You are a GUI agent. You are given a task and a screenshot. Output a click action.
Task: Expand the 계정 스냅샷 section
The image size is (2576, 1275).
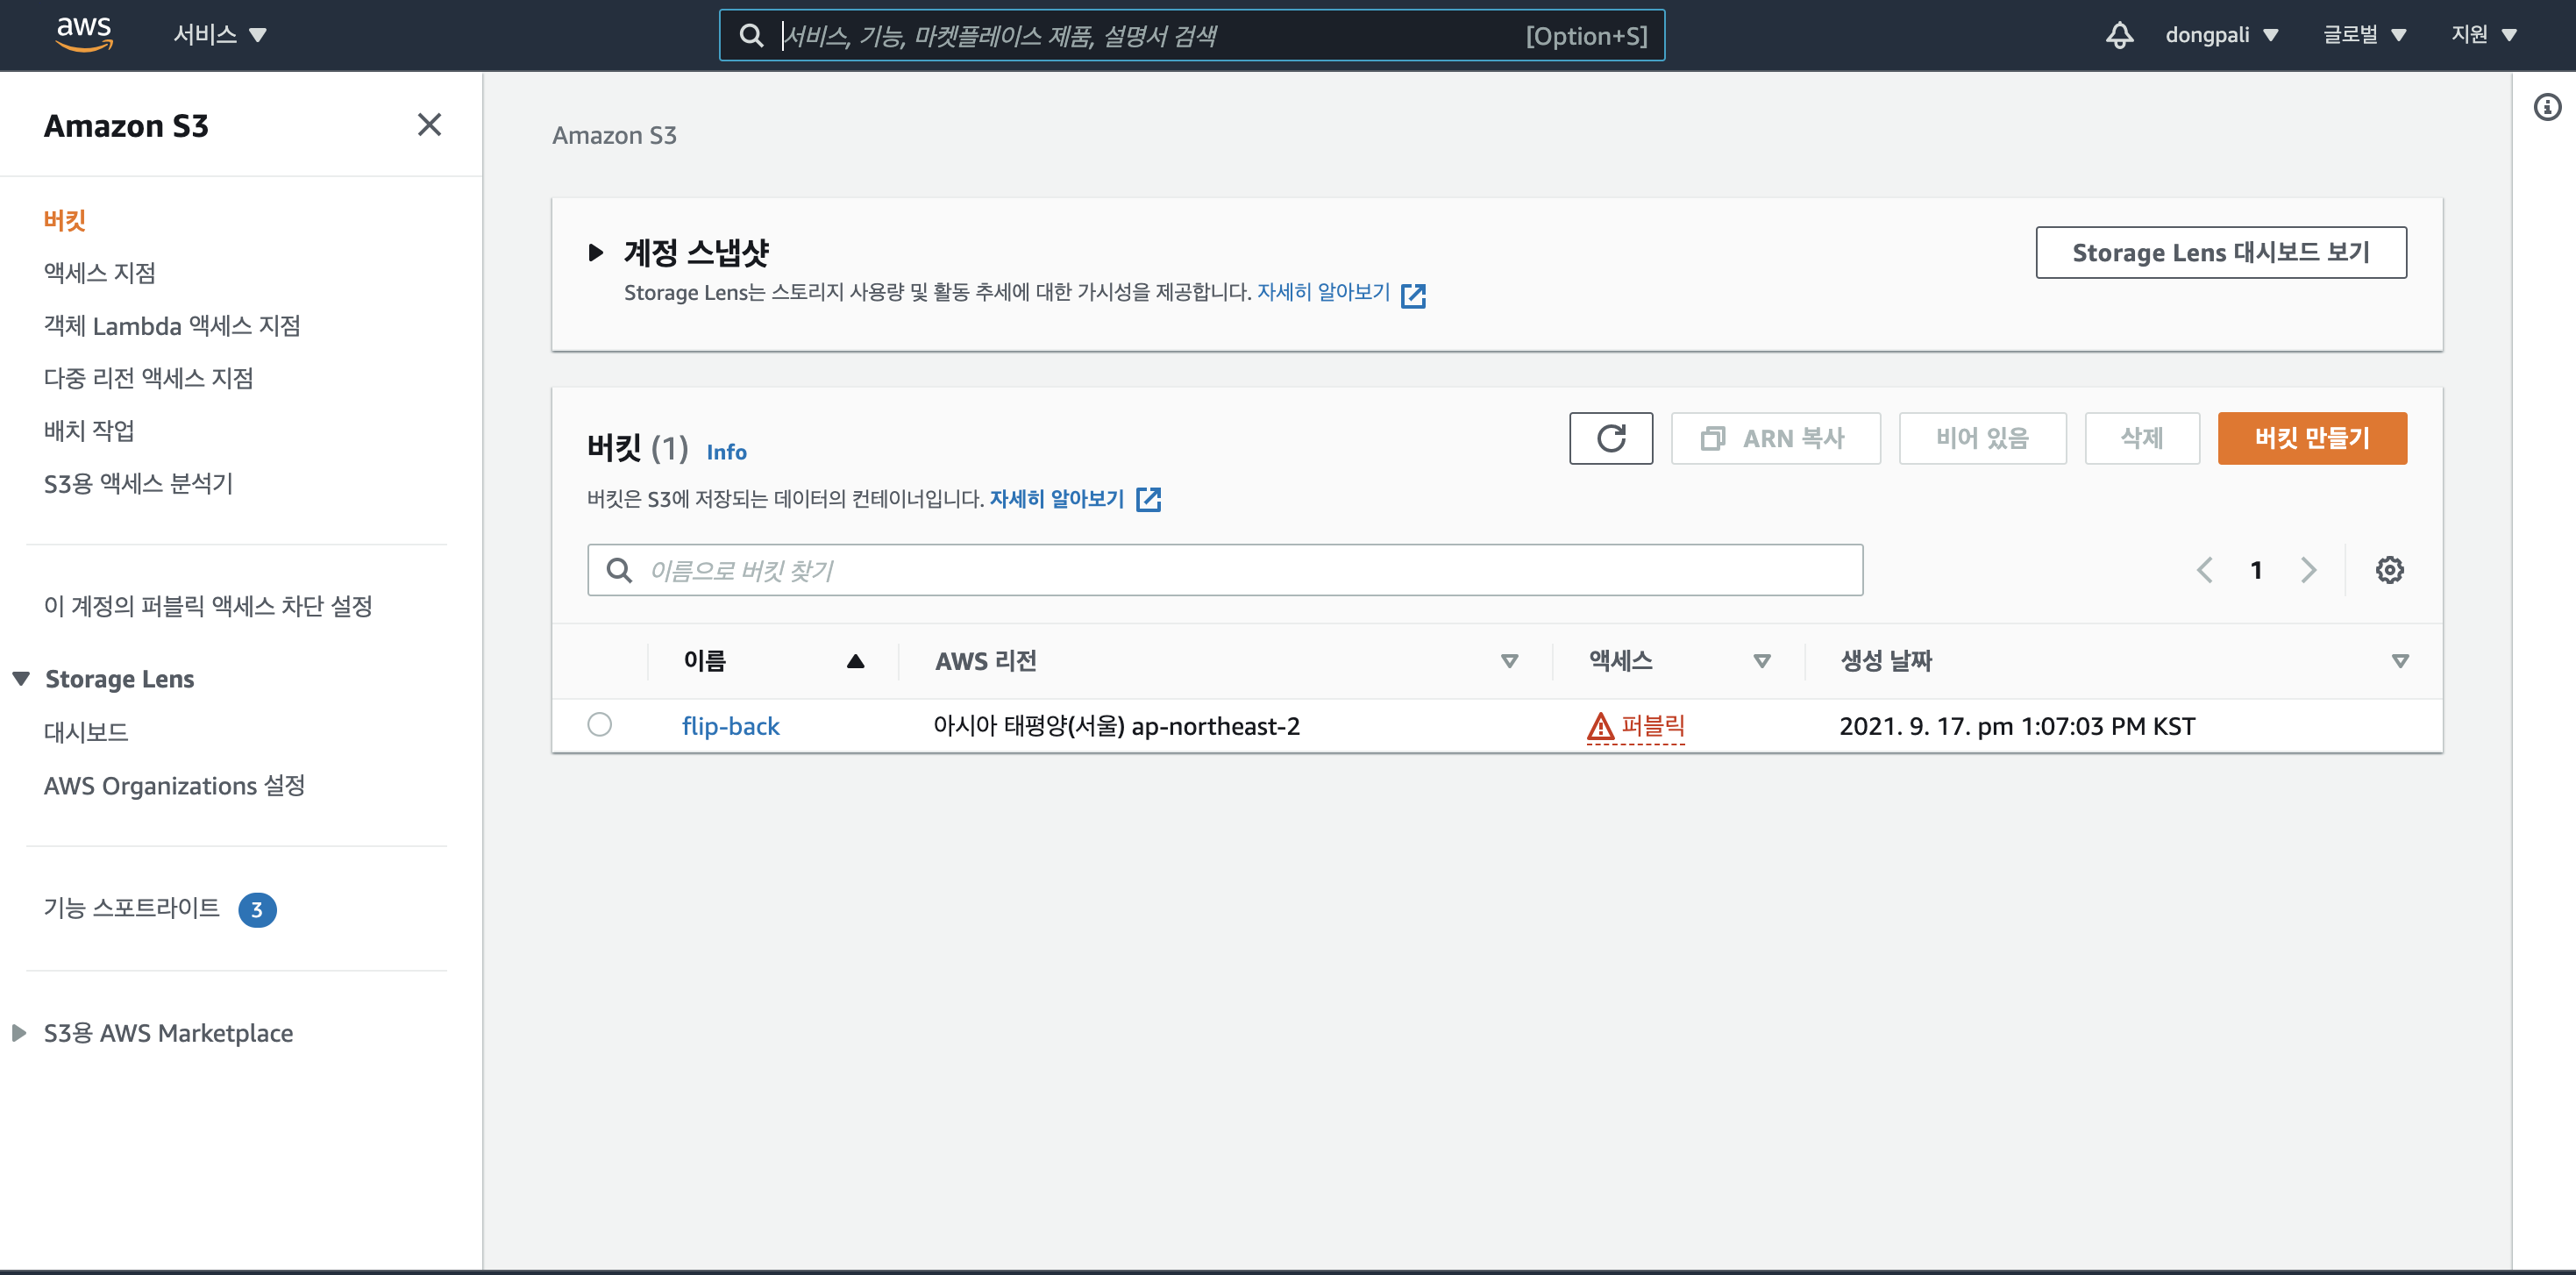(x=595, y=252)
